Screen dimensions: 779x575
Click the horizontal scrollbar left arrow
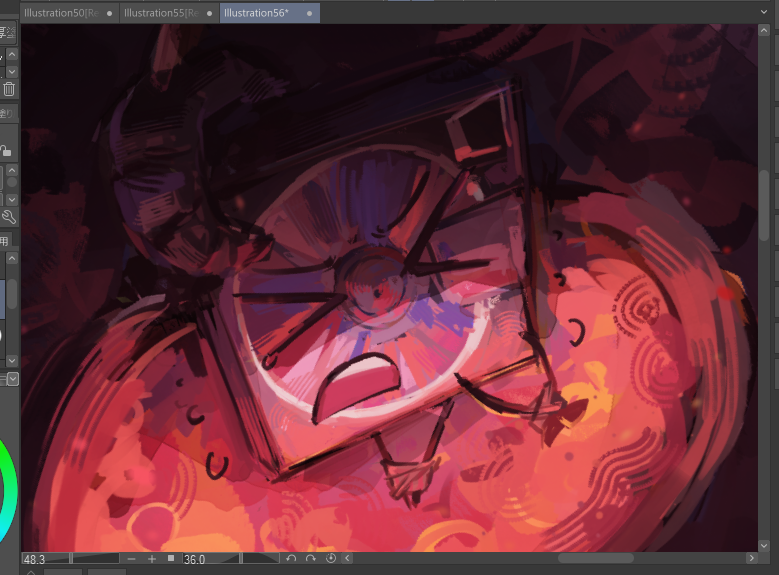coord(348,559)
